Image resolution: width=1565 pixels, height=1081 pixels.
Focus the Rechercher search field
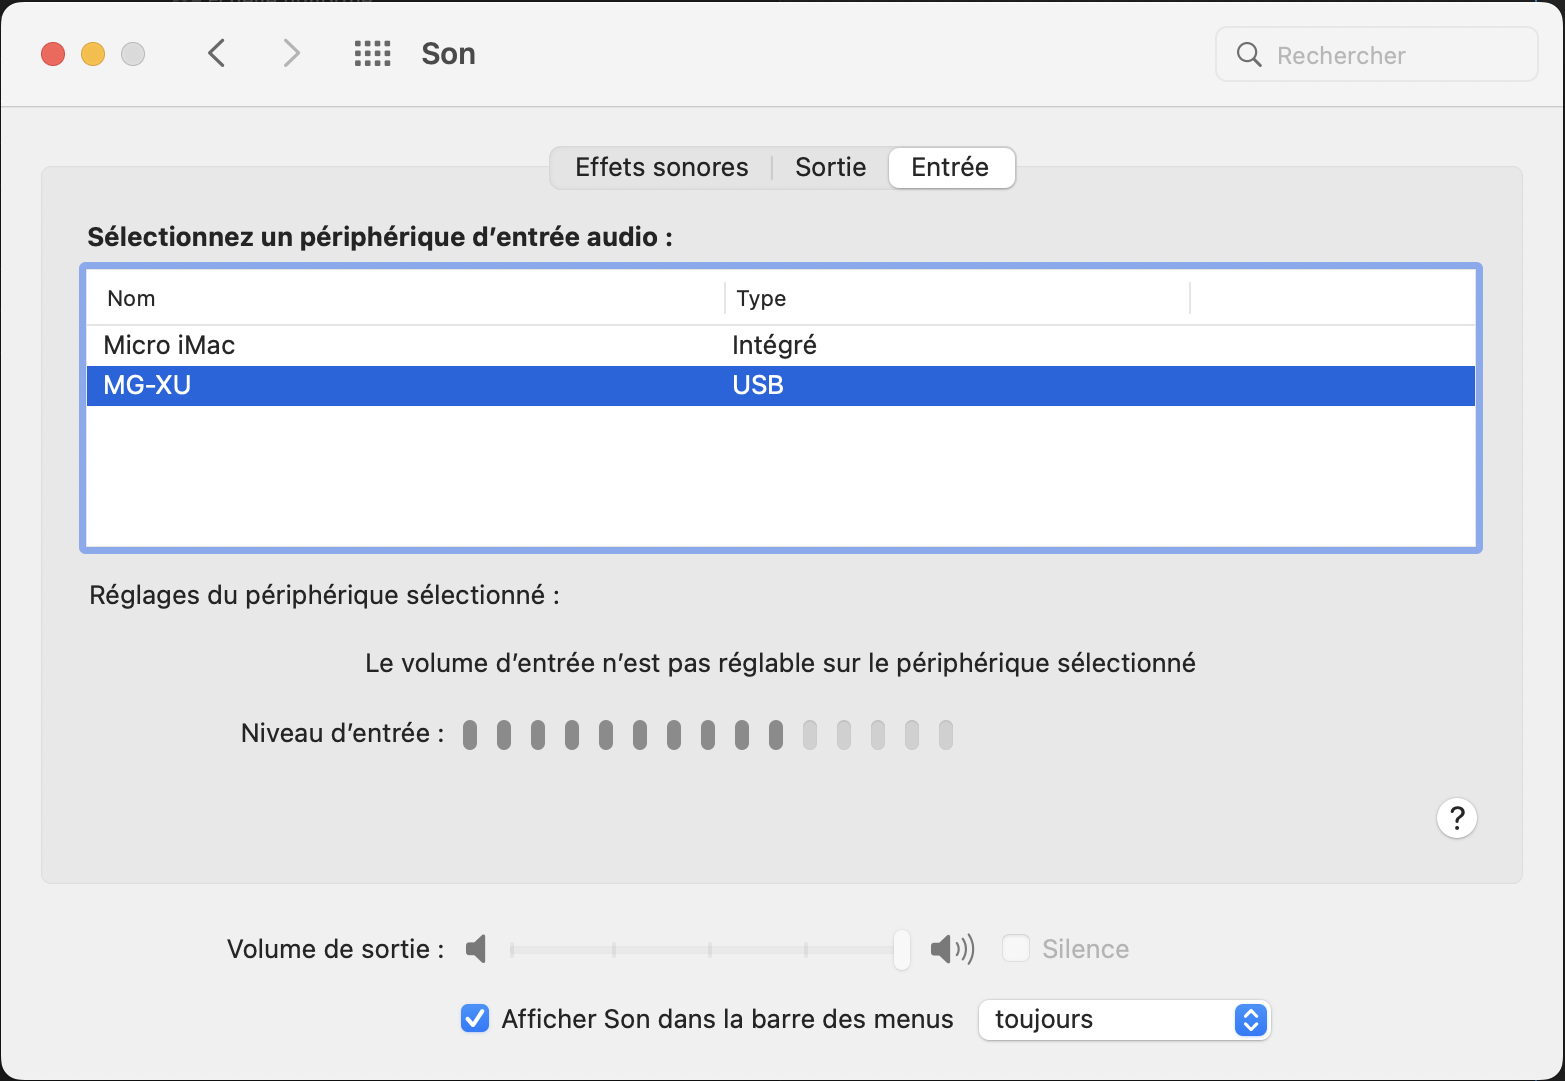[1377, 54]
